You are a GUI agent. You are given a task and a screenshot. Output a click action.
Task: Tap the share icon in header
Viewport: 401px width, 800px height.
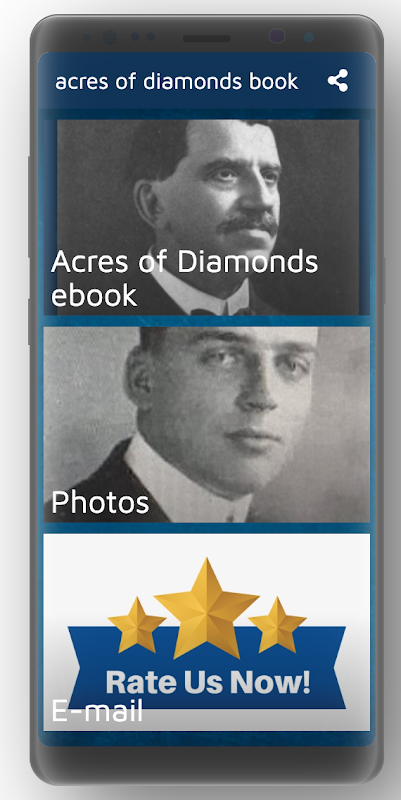pos(338,81)
